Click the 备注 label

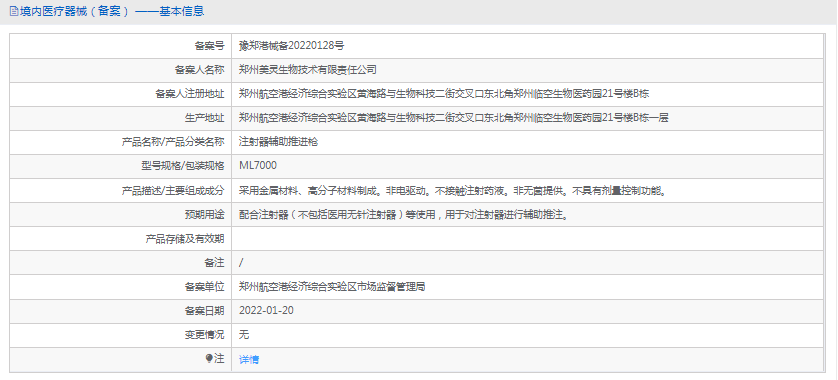click(214, 263)
